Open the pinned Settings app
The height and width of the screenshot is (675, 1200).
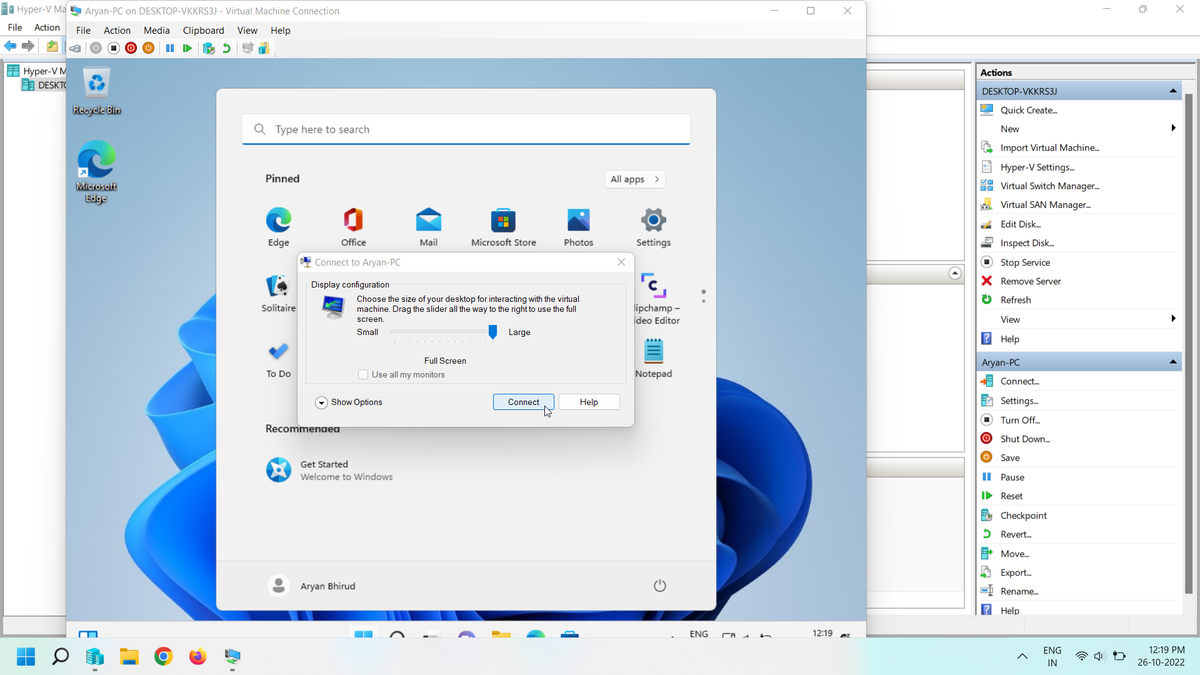[x=653, y=227]
